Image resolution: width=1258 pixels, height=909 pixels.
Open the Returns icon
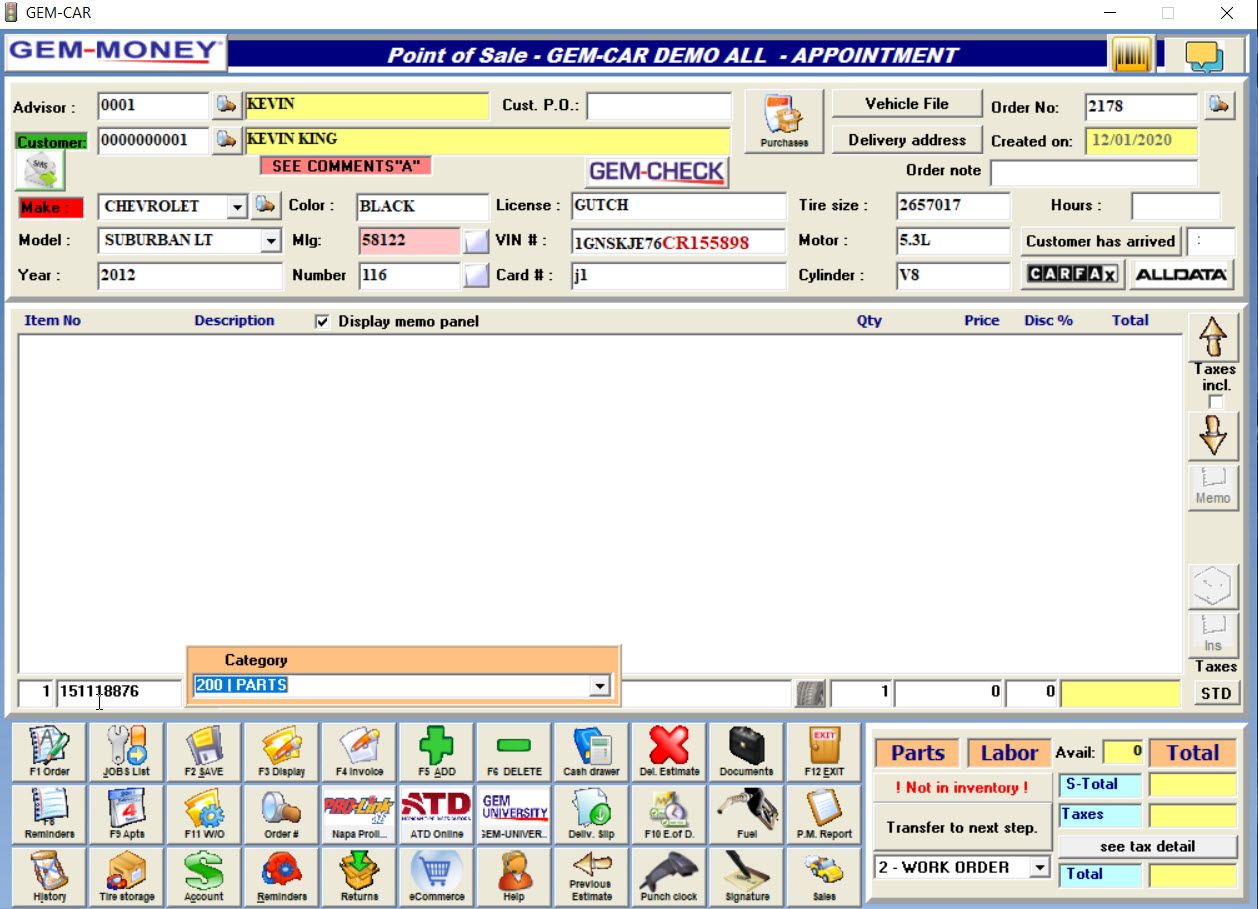(359, 876)
